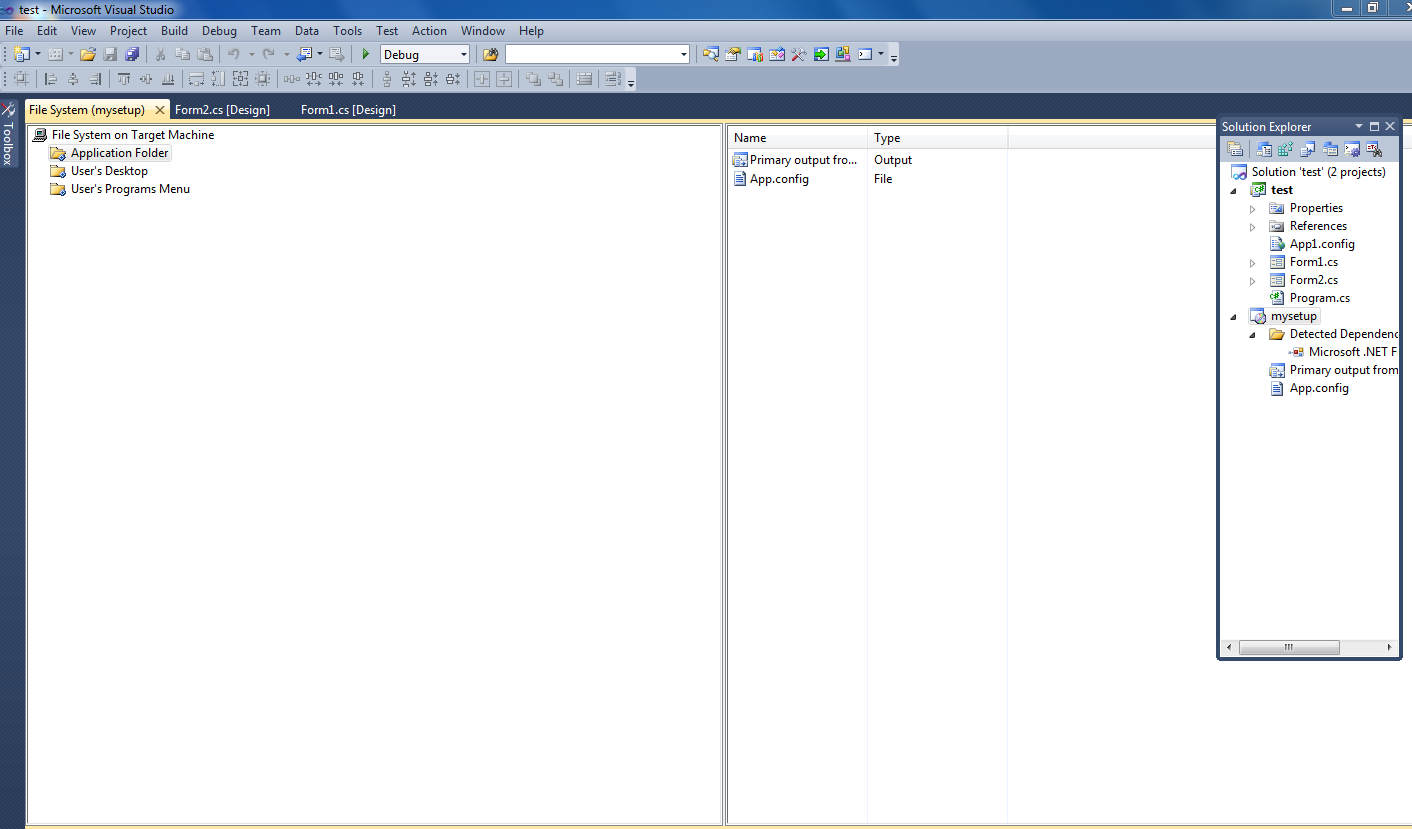Start debugging with the green run arrow
The height and width of the screenshot is (829, 1412).
click(x=366, y=54)
